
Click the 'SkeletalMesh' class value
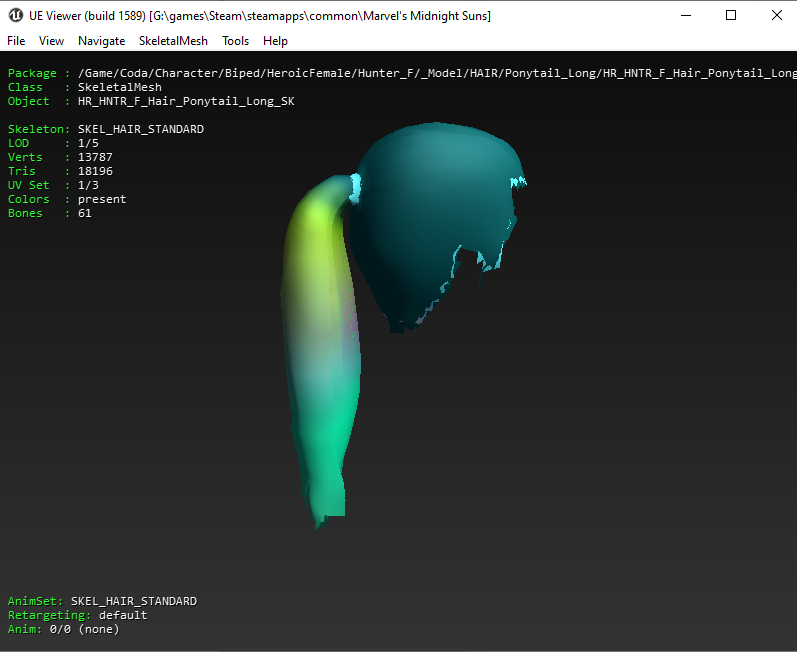click(x=119, y=87)
